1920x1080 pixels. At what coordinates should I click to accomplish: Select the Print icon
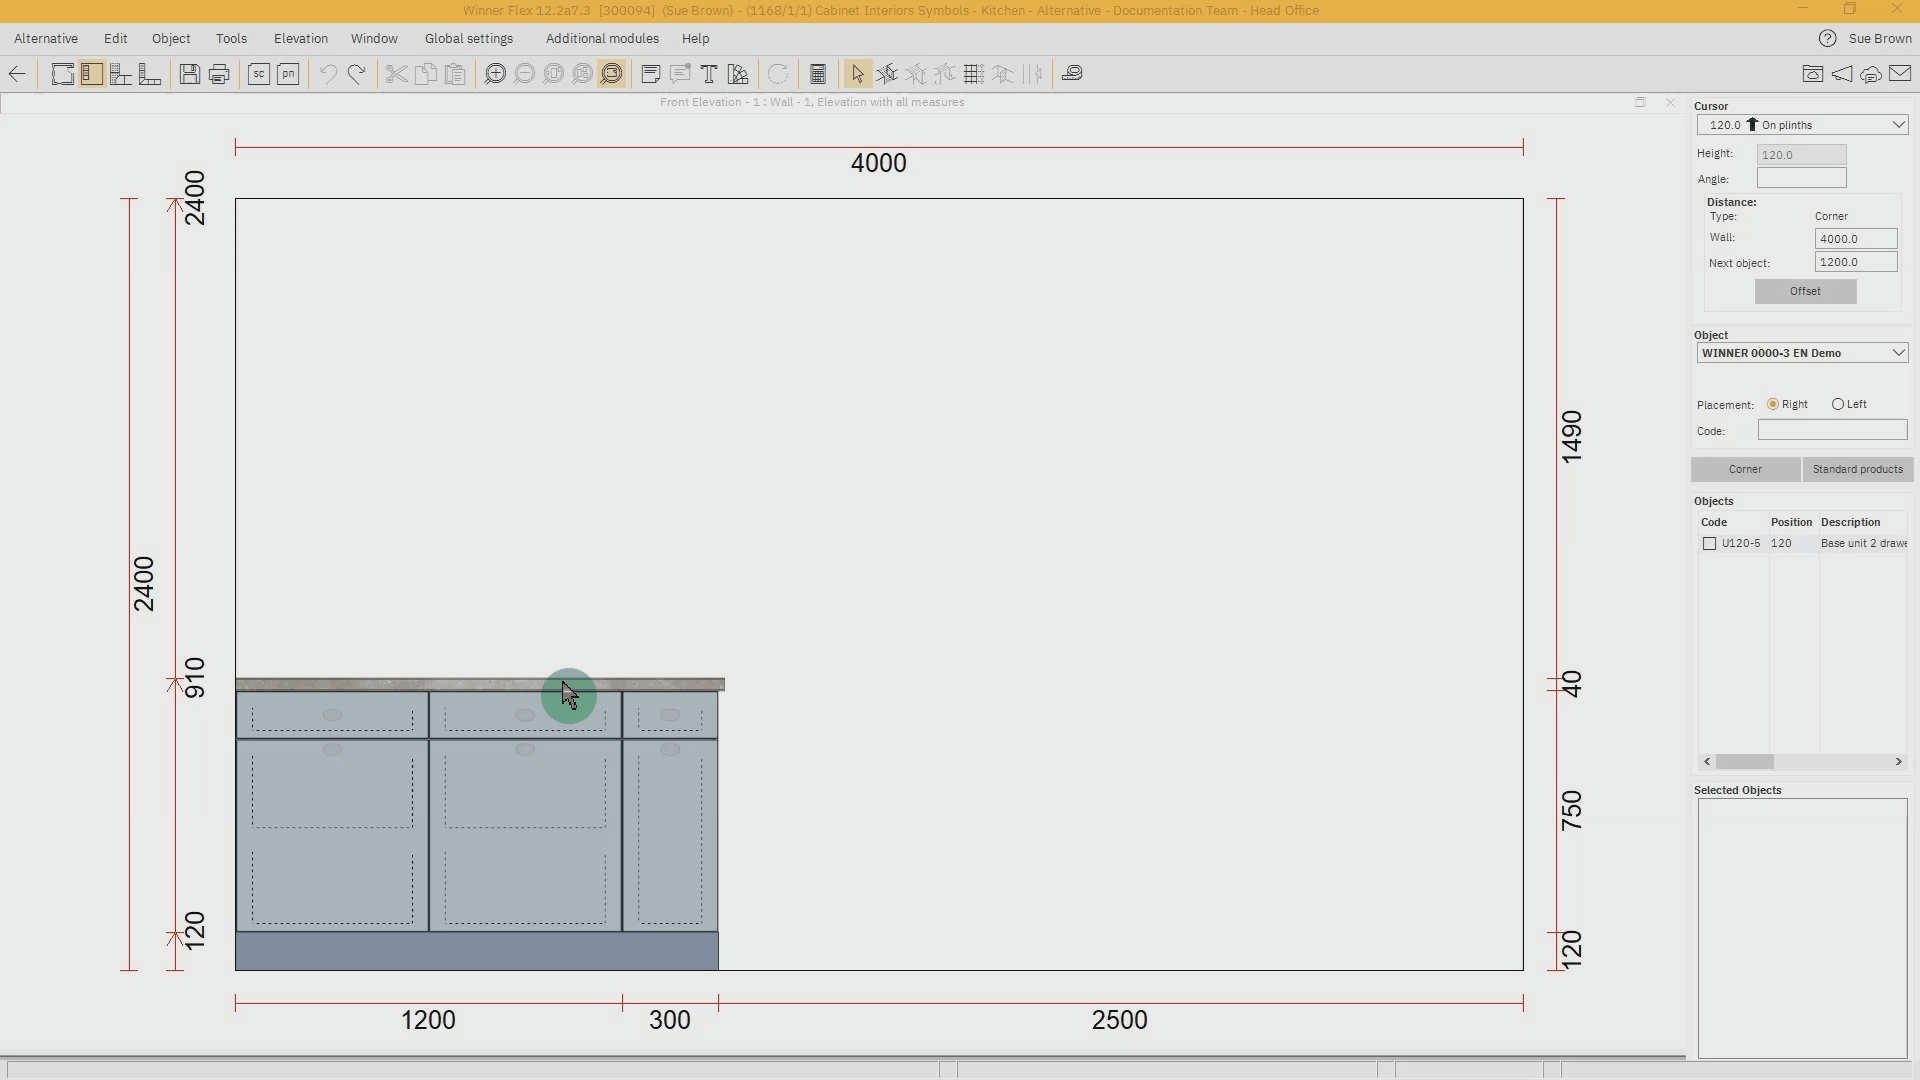pos(219,74)
